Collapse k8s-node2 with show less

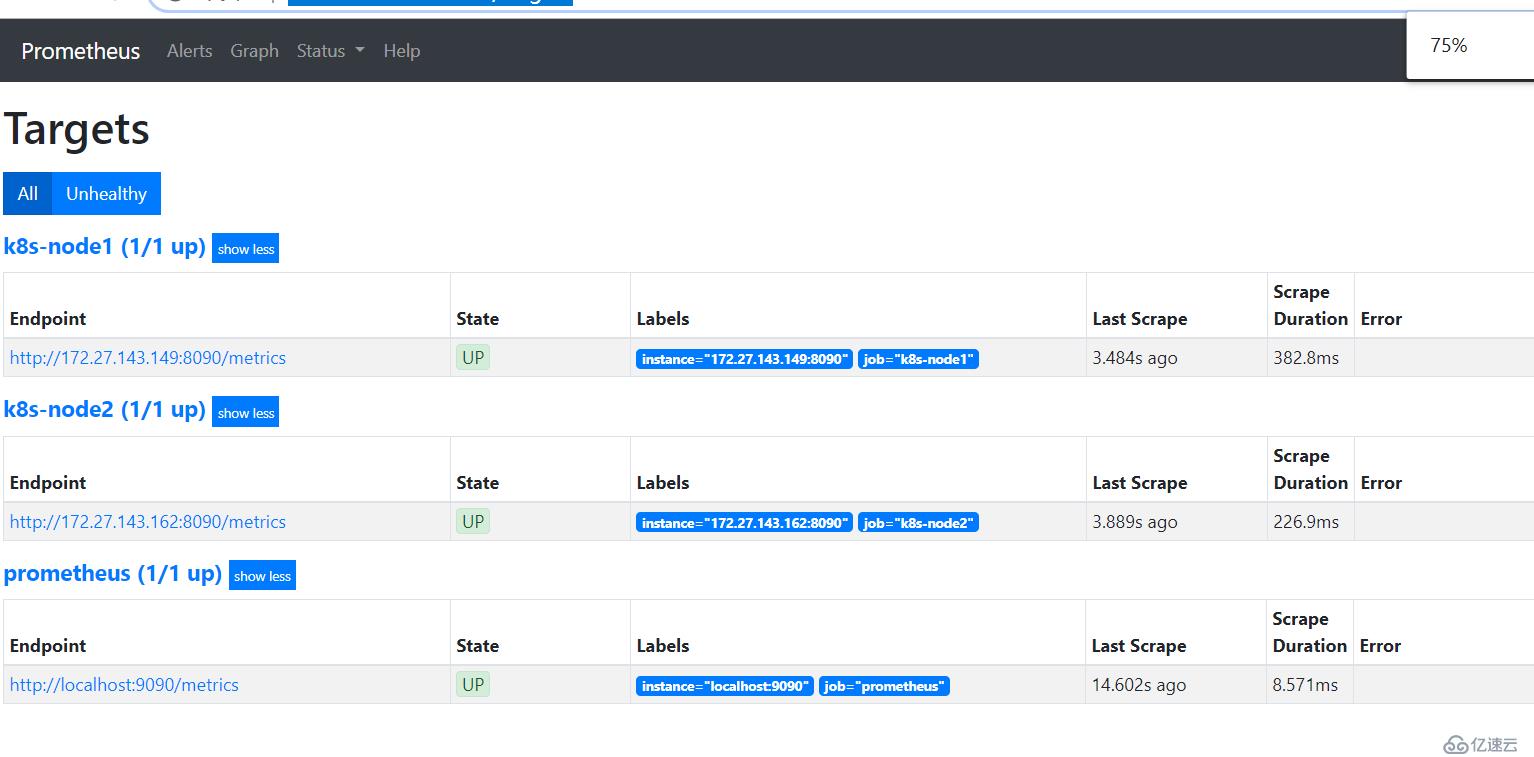click(245, 413)
